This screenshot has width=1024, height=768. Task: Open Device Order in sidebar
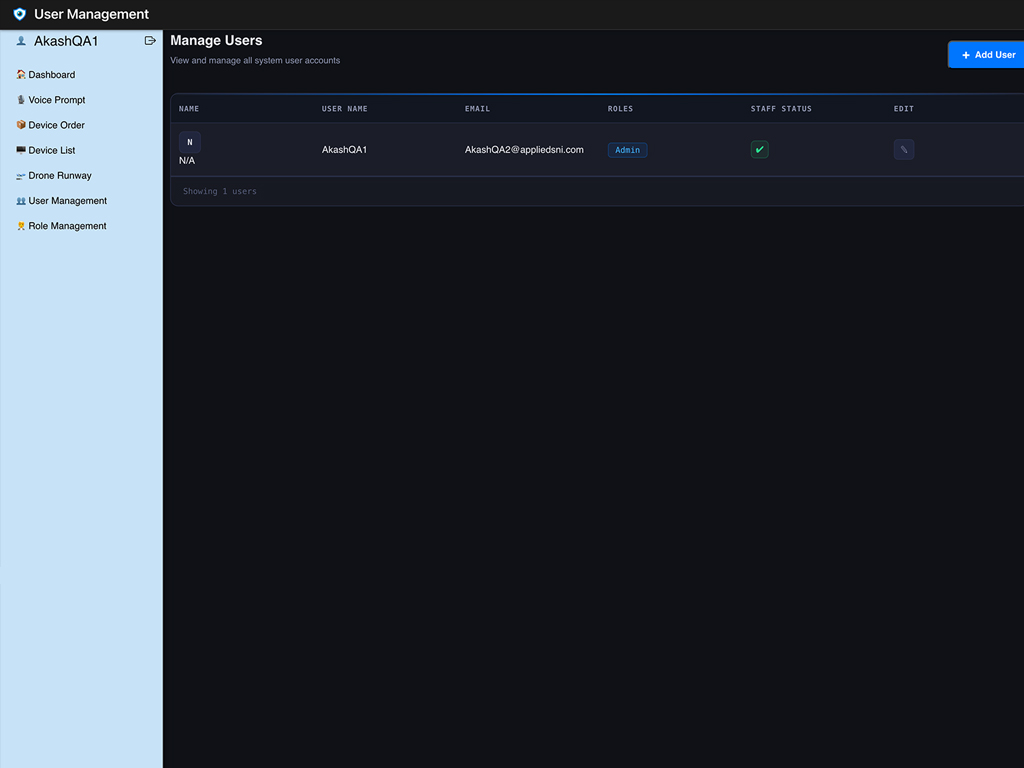point(56,125)
